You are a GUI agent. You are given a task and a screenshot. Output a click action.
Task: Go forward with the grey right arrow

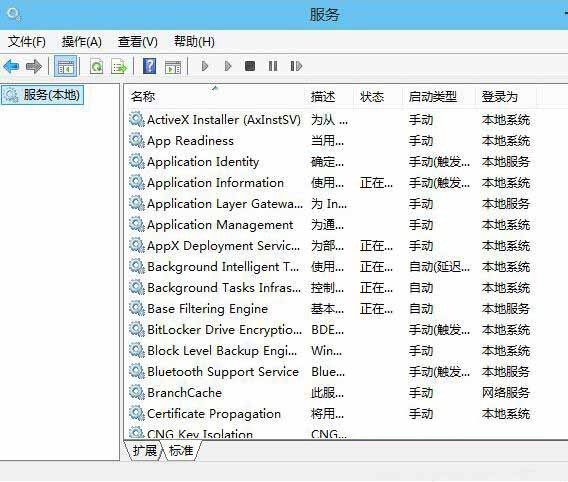pyautogui.click(x=34, y=66)
